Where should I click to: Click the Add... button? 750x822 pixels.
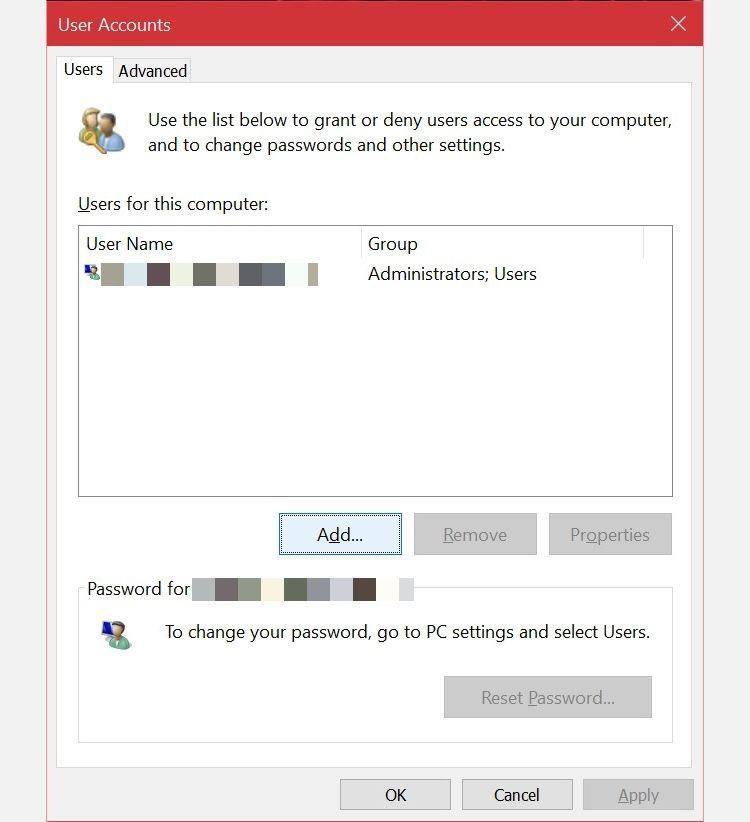pos(340,534)
